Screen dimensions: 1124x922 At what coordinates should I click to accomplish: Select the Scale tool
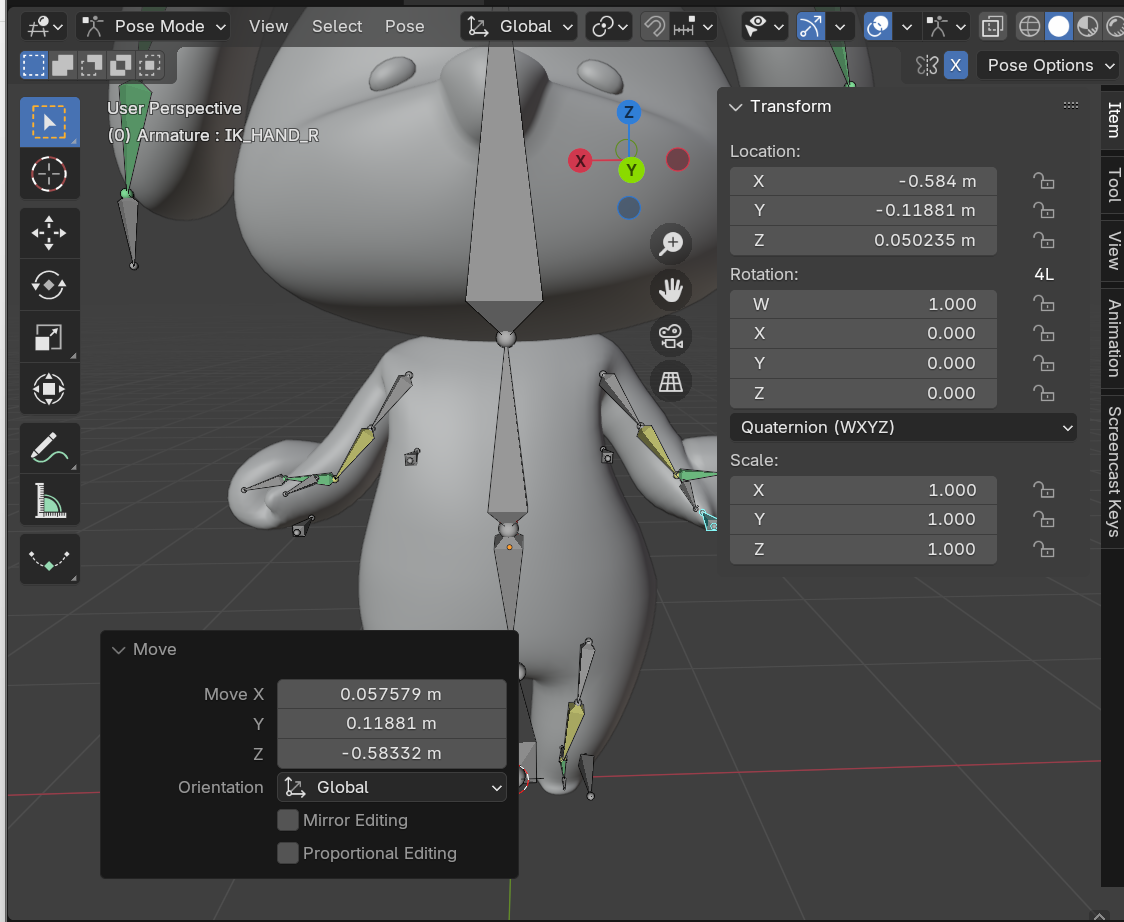pos(49,337)
